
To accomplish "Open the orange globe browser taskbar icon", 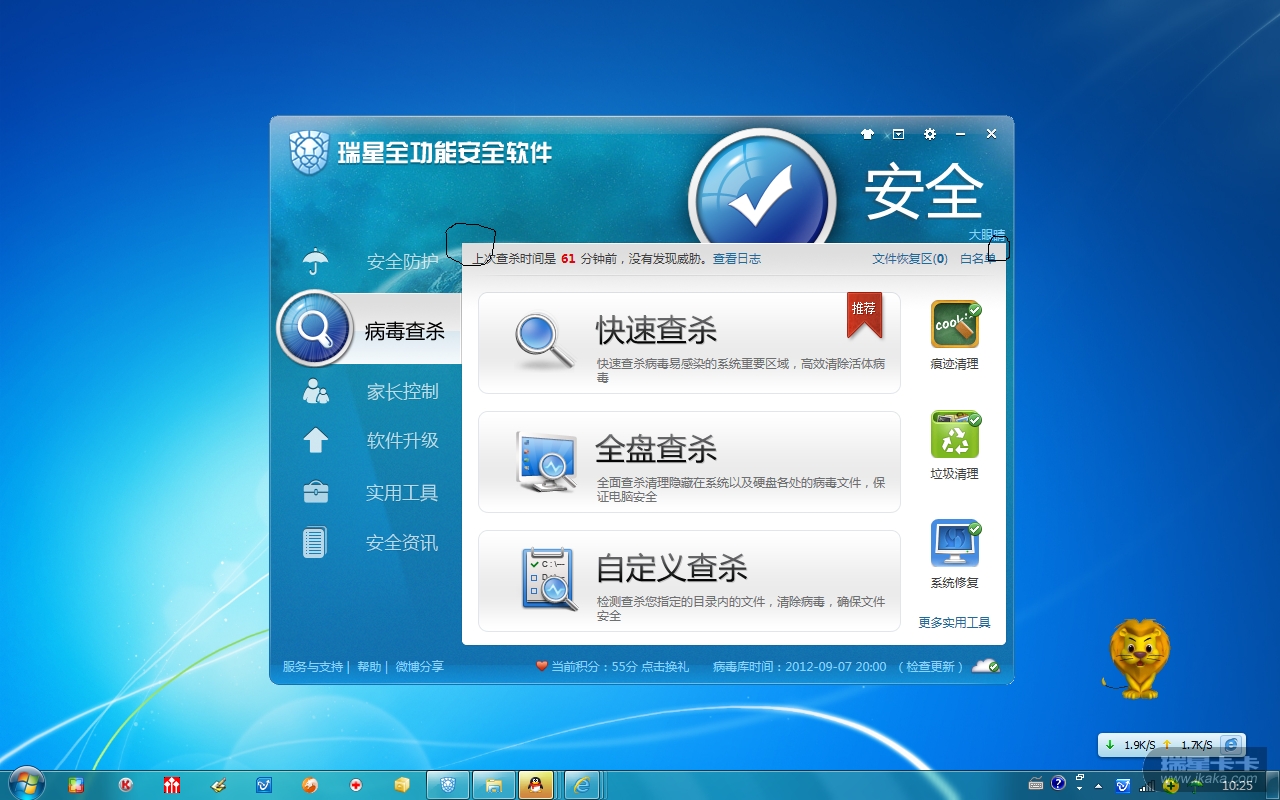I will (310, 785).
